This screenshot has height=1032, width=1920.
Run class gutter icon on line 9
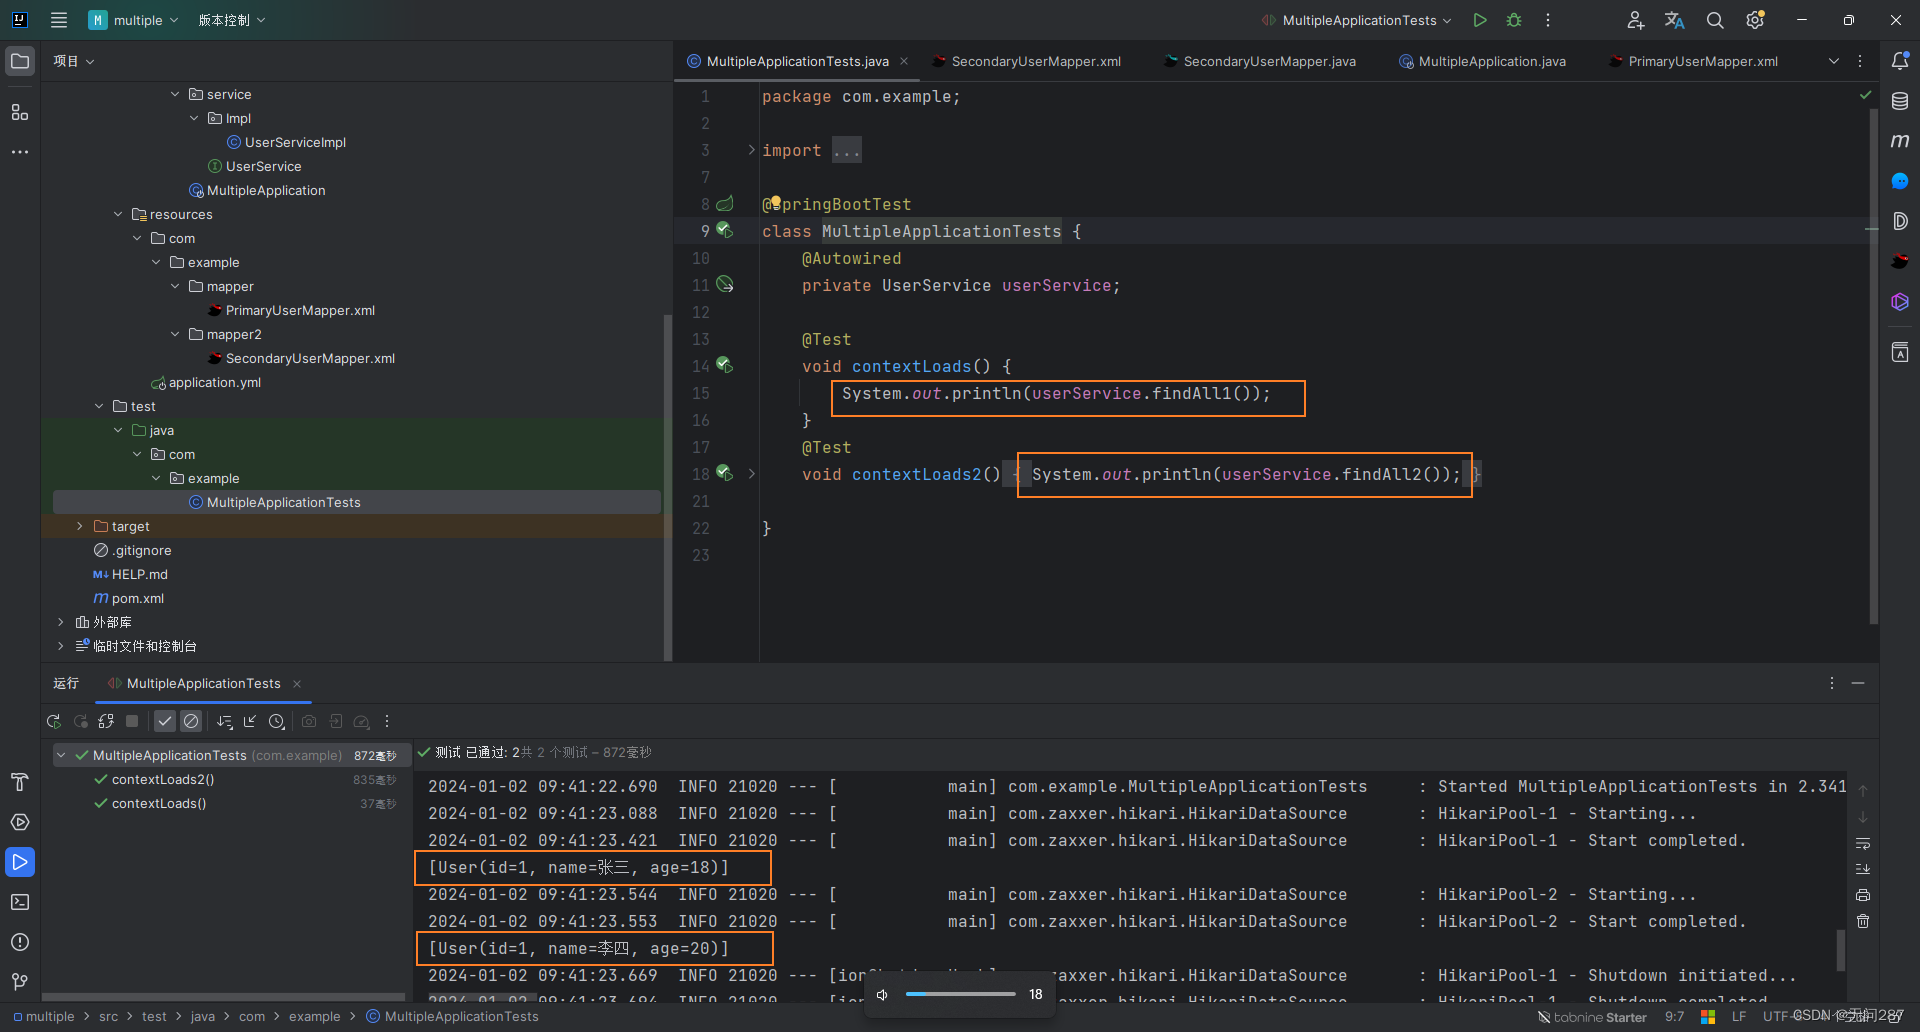pos(725,231)
